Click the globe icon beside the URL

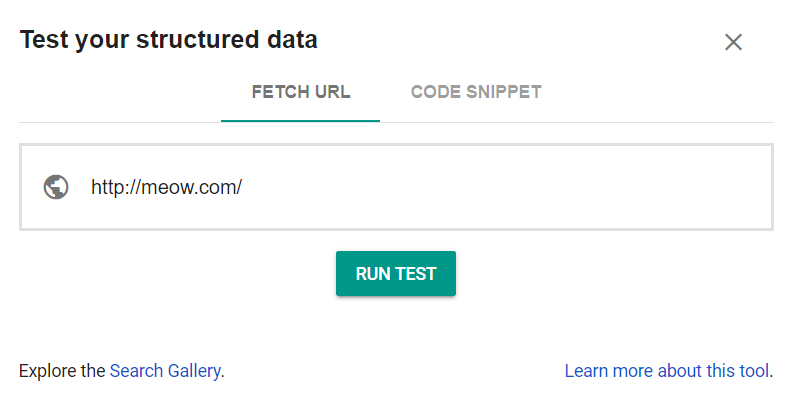pyautogui.click(x=56, y=187)
